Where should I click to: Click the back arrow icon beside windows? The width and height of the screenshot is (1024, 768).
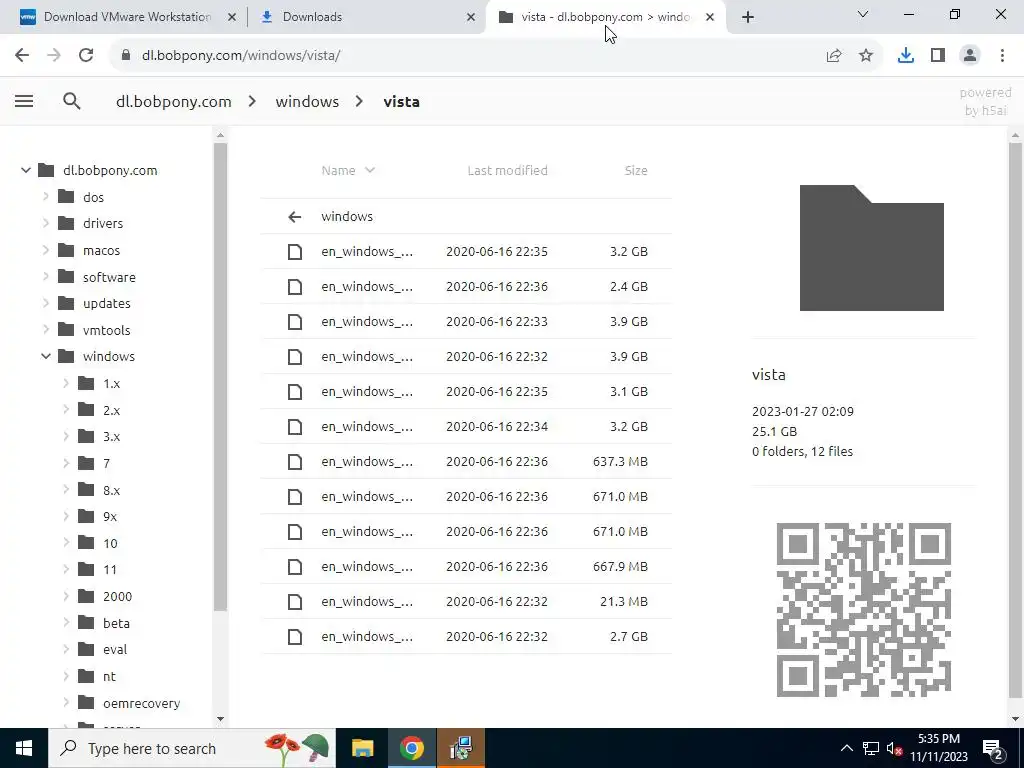[295, 217]
